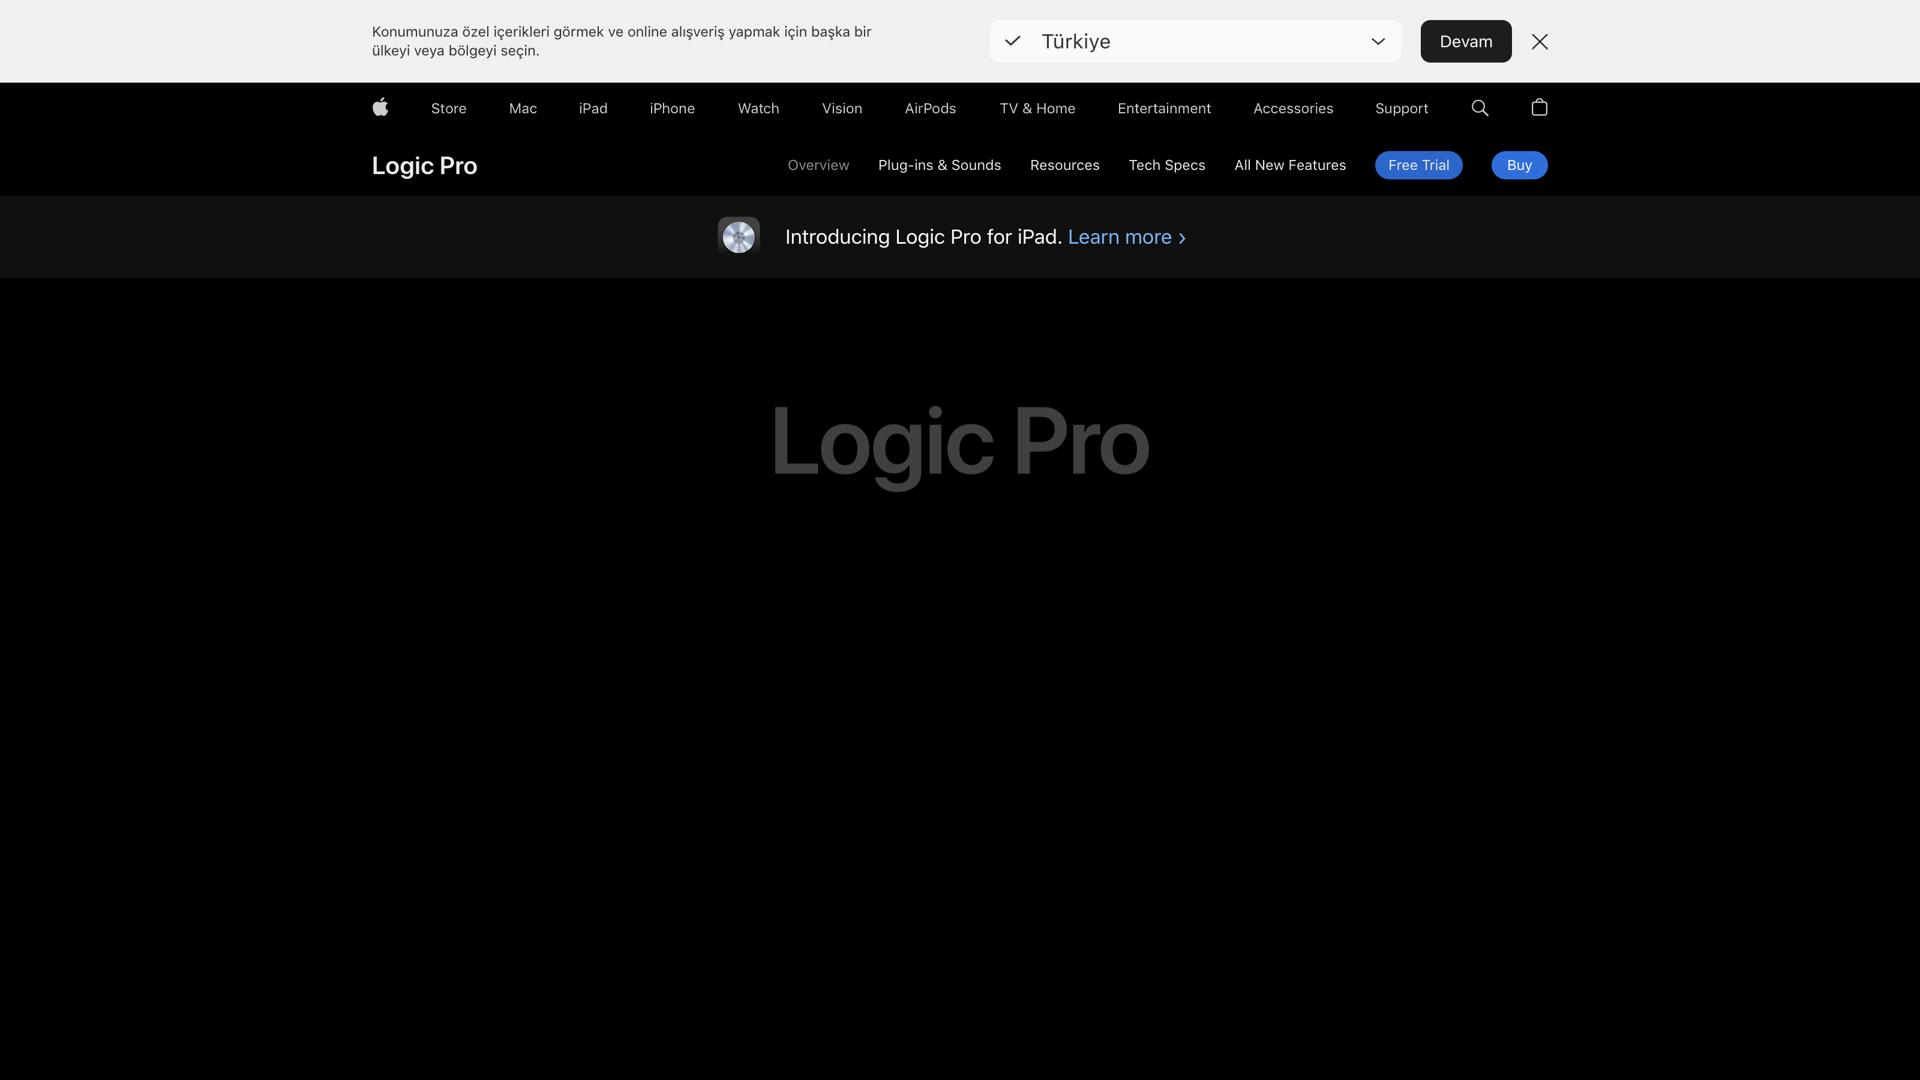Image resolution: width=1920 pixels, height=1080 pixels.
Task: Open the search panel
Action: [x=1479, y=107]
